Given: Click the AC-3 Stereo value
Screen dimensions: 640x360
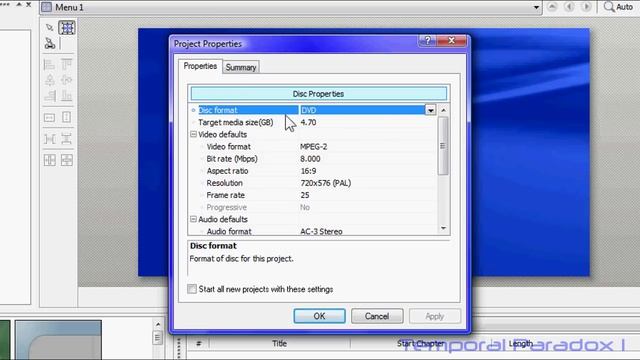Looking at the screenshot, I should point(321,231).
